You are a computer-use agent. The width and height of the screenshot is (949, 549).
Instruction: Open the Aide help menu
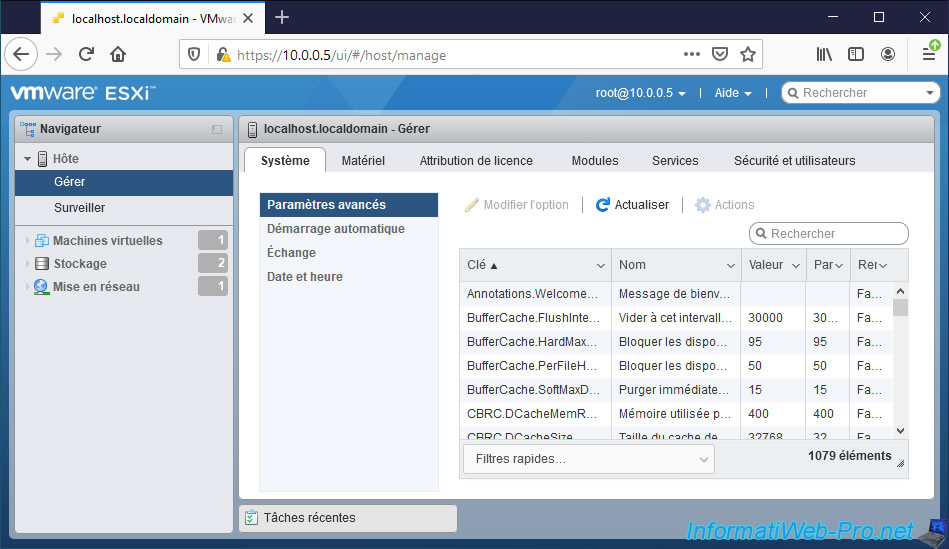point(733,93)
